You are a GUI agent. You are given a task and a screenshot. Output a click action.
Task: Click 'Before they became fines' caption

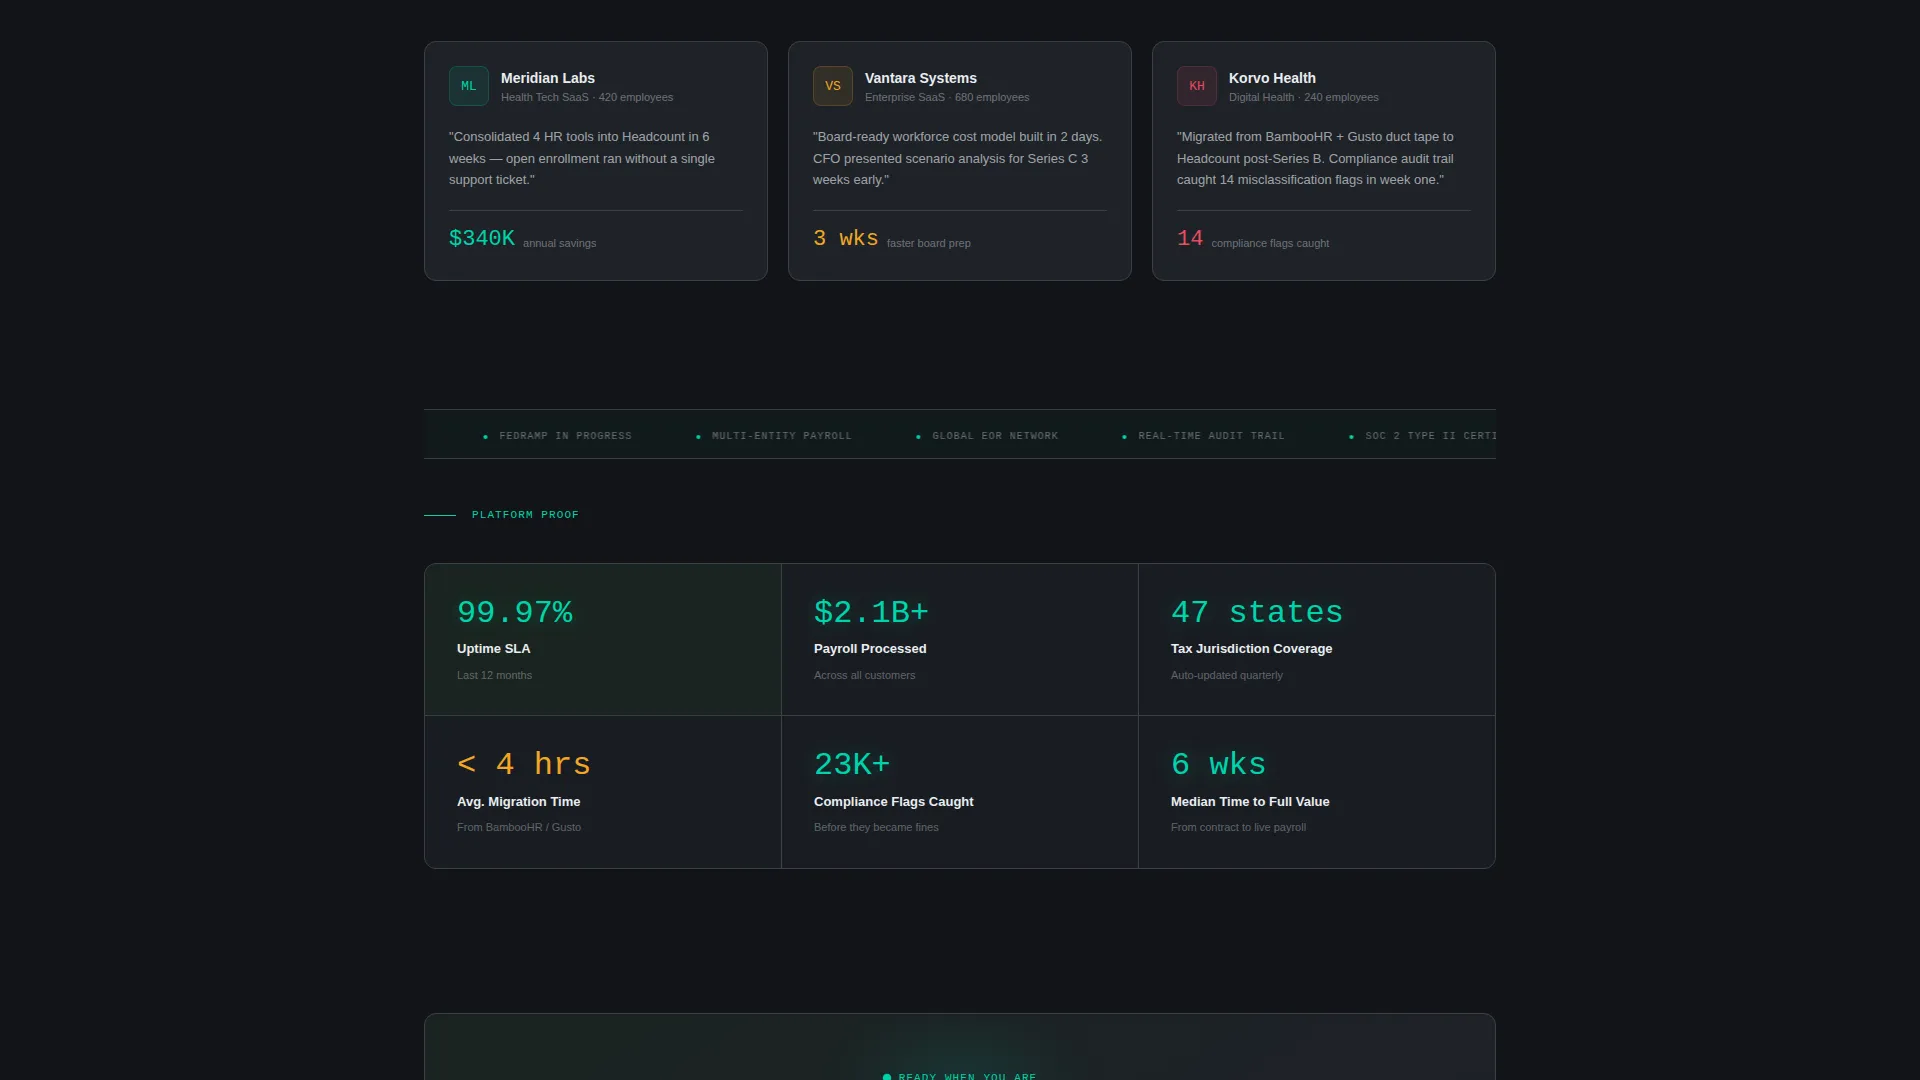point(876,827)
